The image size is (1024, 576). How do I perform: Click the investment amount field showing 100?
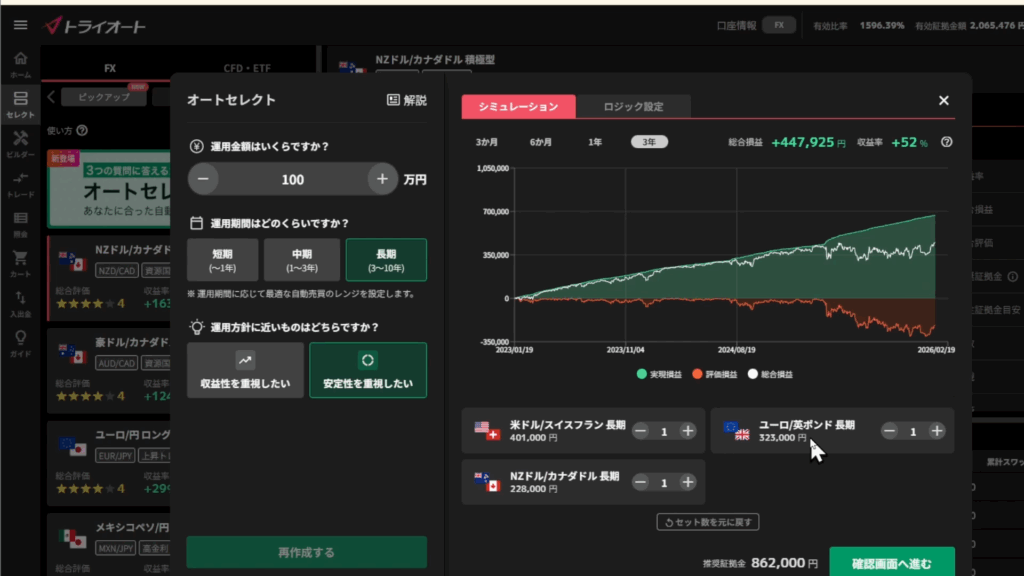coord(293,180)
